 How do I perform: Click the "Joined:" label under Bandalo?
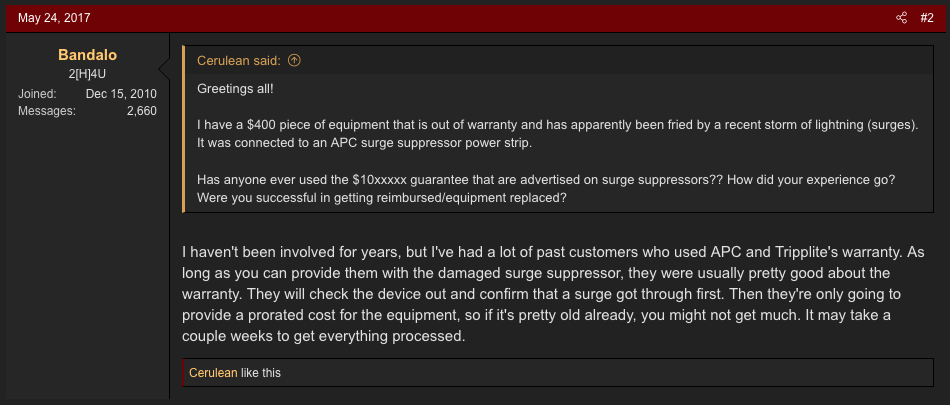[x=37, y=94]
